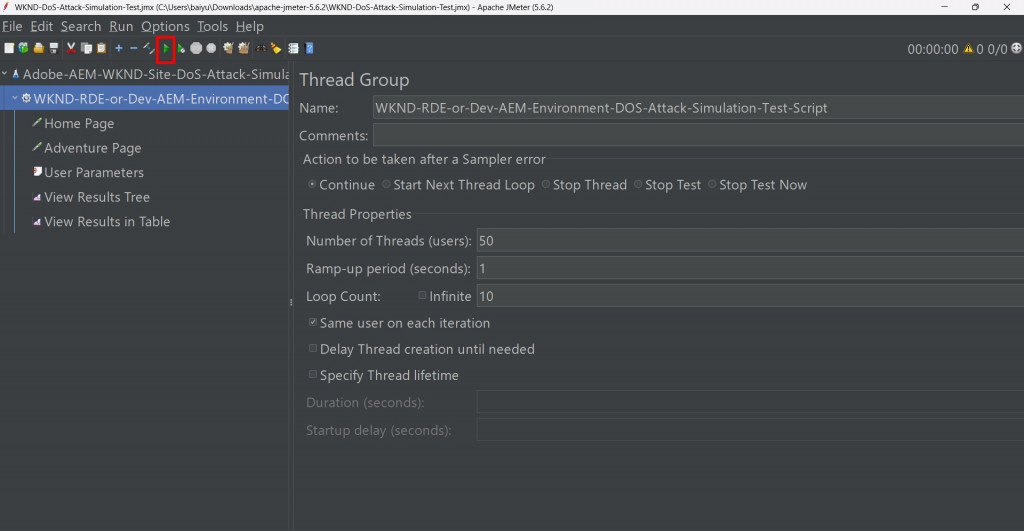Select Start Next Thread Loop option
1024x531 pixels.
pyautogui.click(x=387, y=185)
